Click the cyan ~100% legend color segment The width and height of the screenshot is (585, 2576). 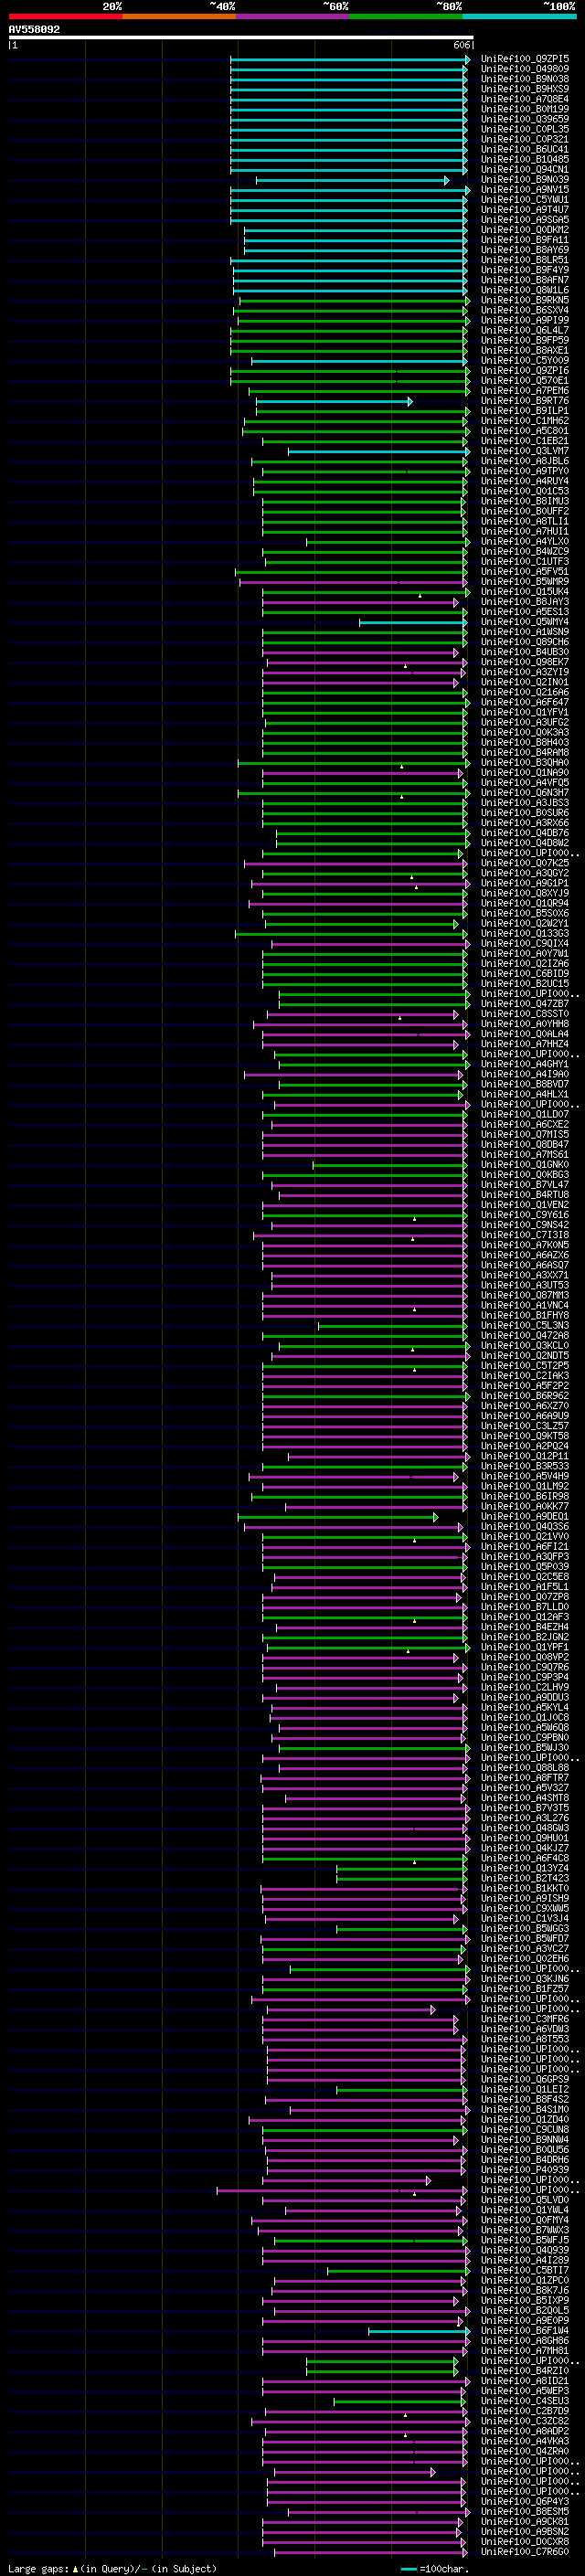coord(519,16)
